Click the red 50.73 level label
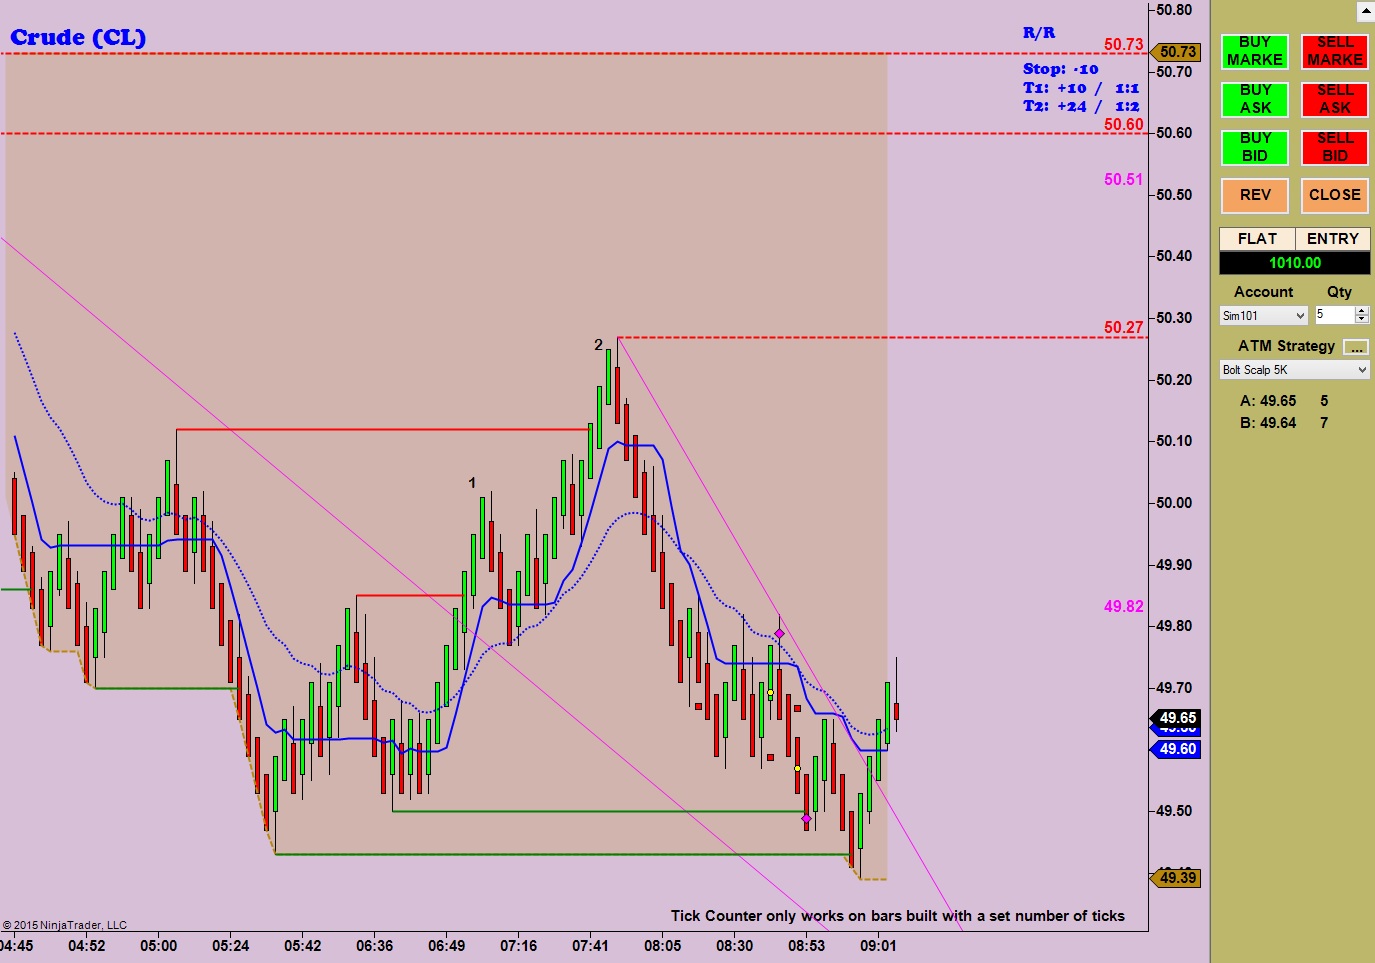This screenshot has width=1375, height=963. [x=1123, y=45]
